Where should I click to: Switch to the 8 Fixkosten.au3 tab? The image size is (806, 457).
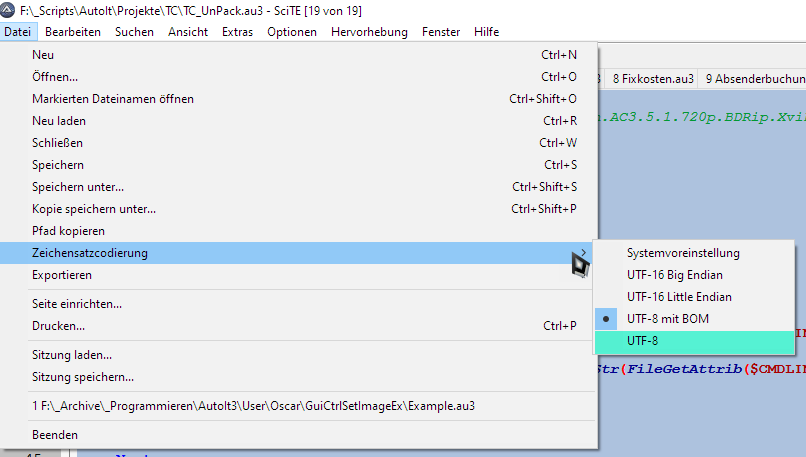(x=652, y=77)
